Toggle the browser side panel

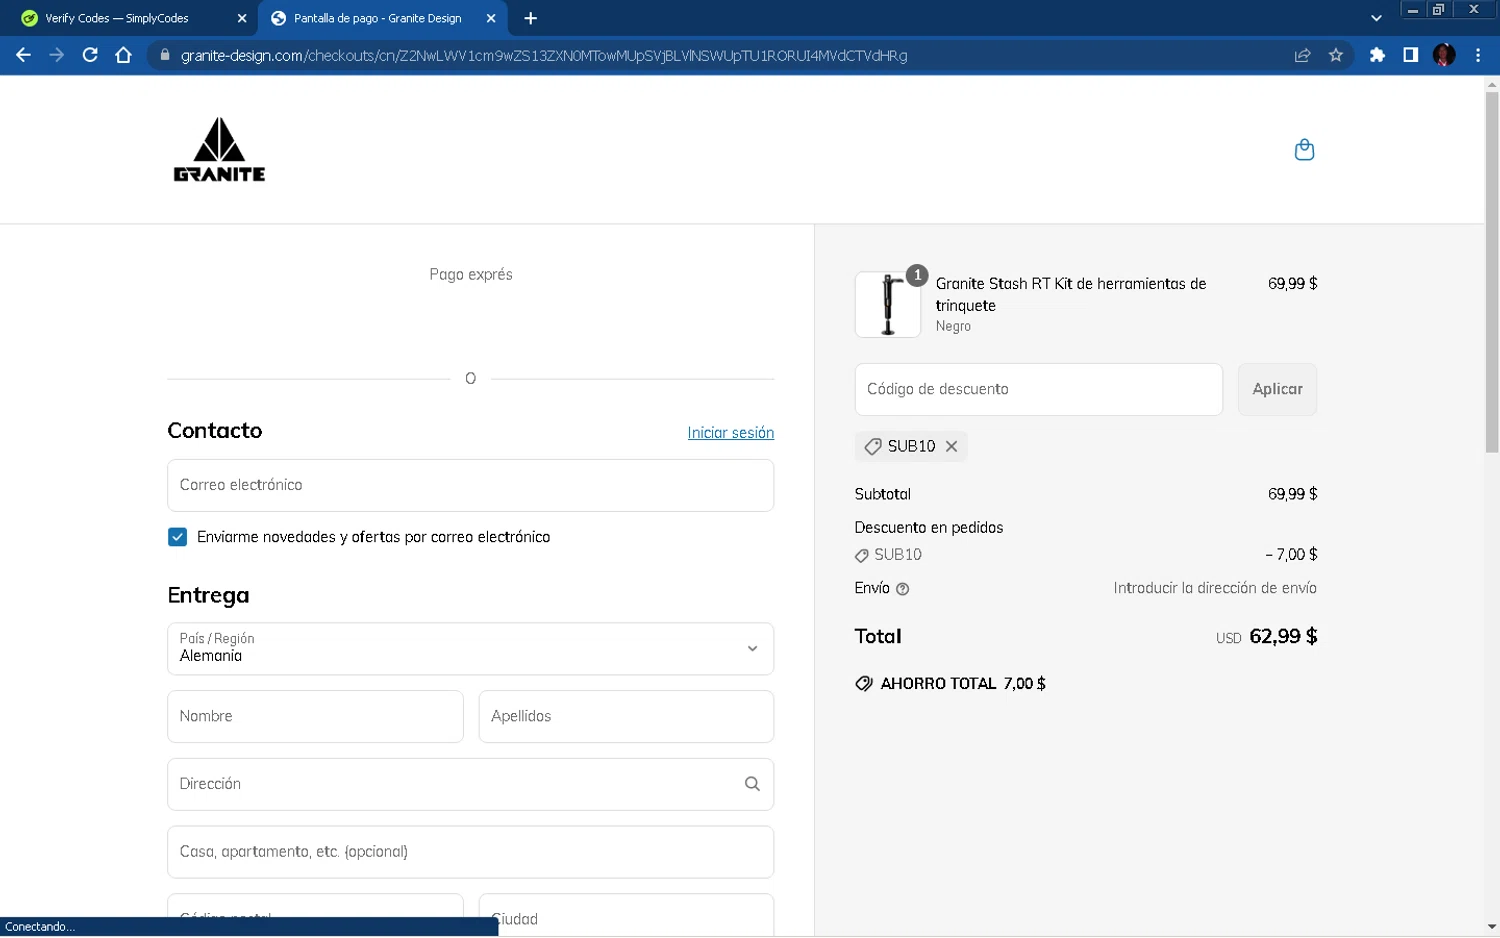1410,55
